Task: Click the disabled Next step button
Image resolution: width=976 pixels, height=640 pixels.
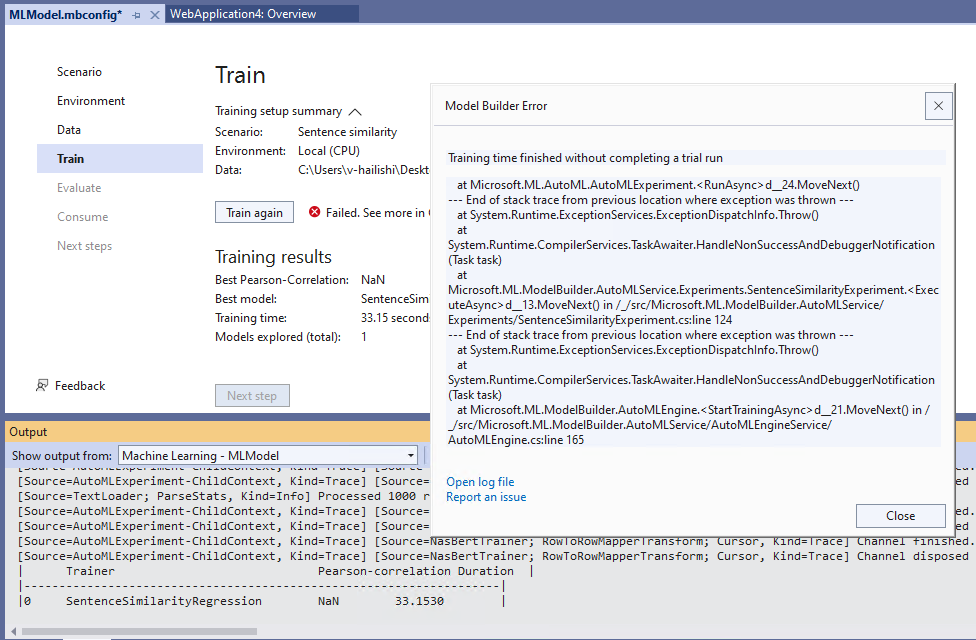Action: point(252,395)
